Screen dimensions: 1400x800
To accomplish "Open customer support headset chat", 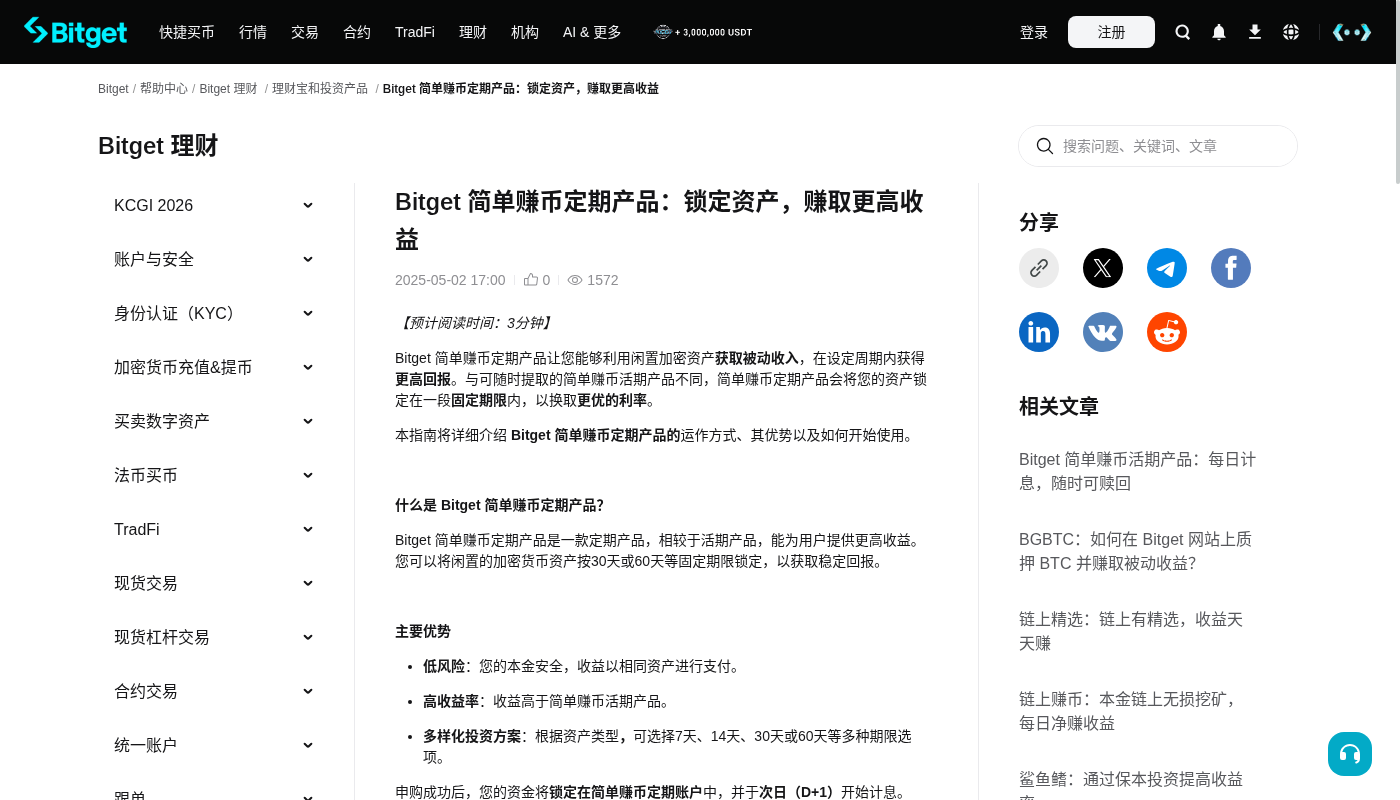I will 1350,754.
